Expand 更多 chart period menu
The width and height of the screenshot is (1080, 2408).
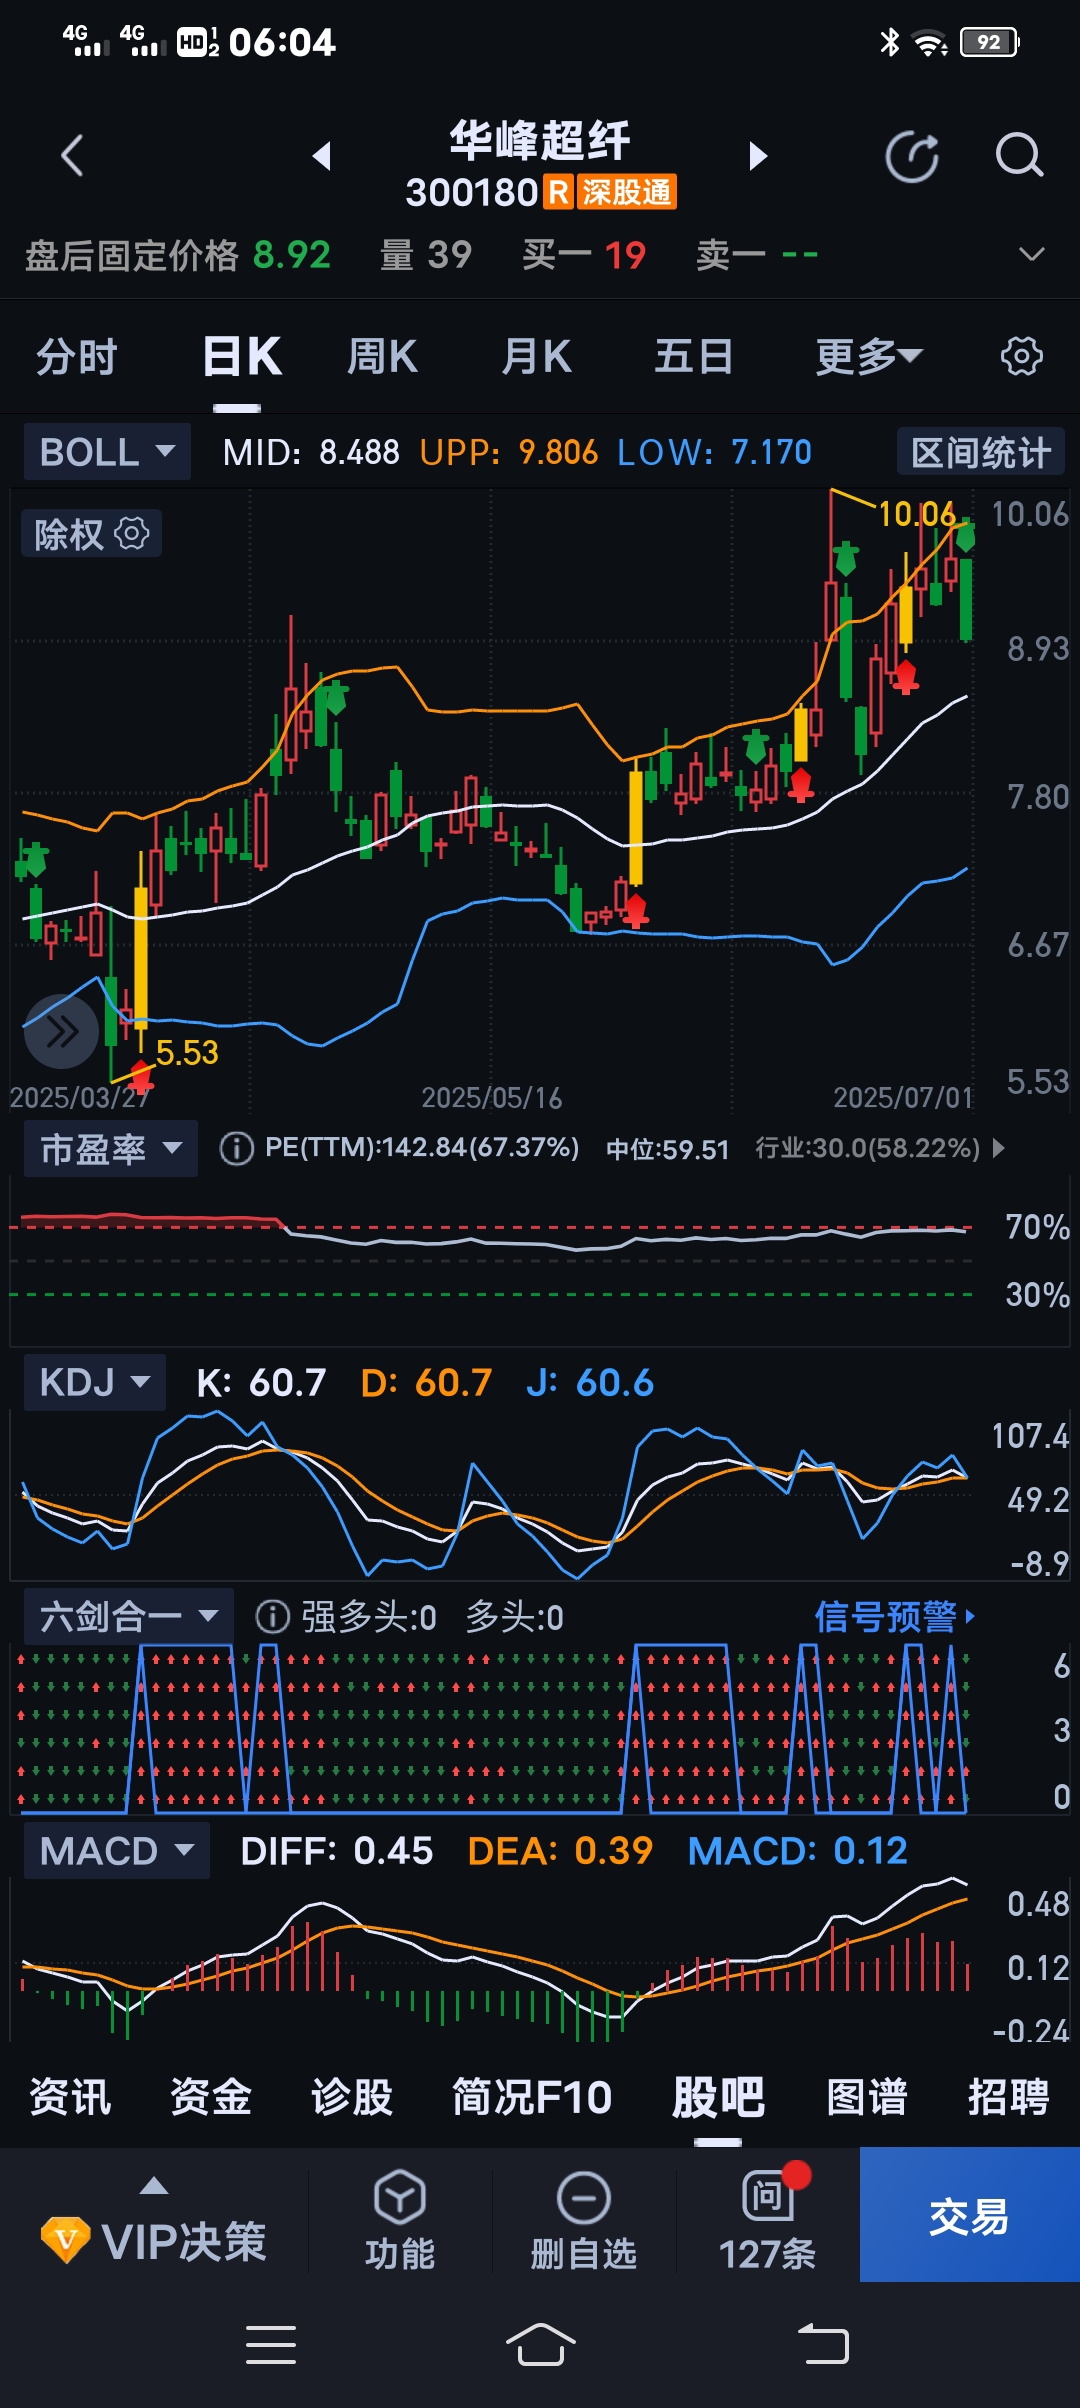pos(869,357)
